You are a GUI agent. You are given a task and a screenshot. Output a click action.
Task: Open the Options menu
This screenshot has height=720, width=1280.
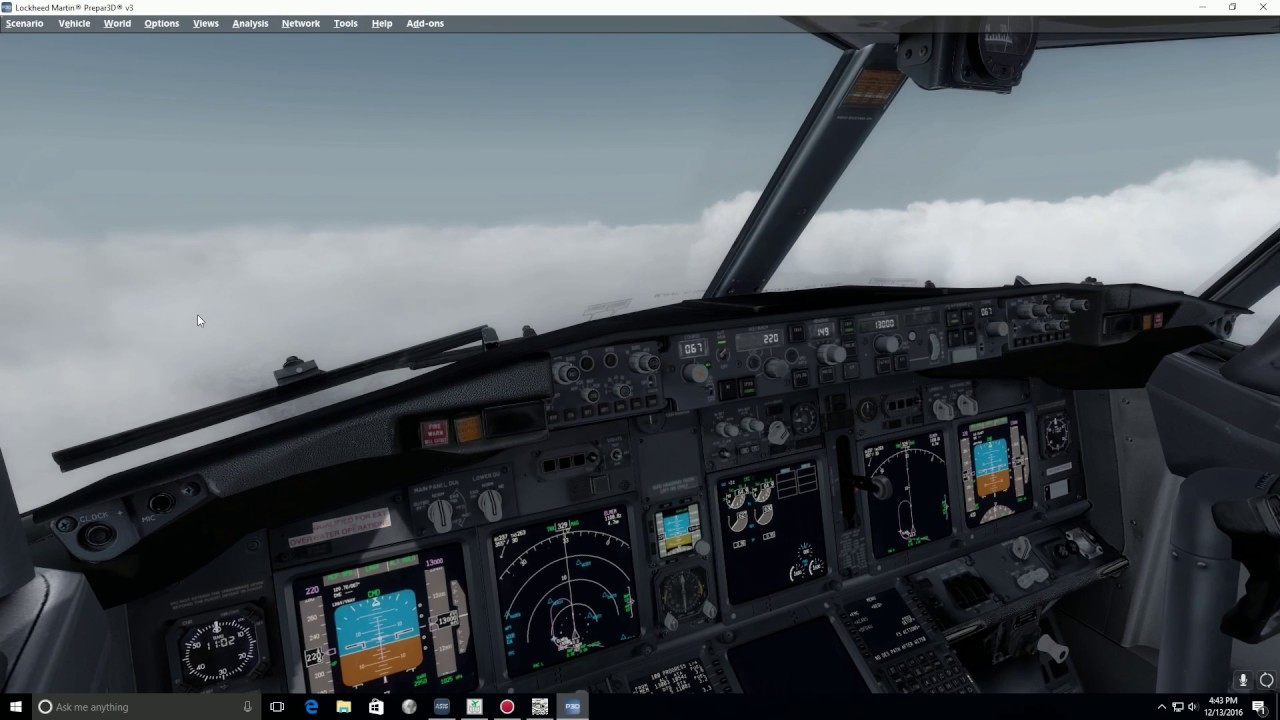[x=161, y=23]
